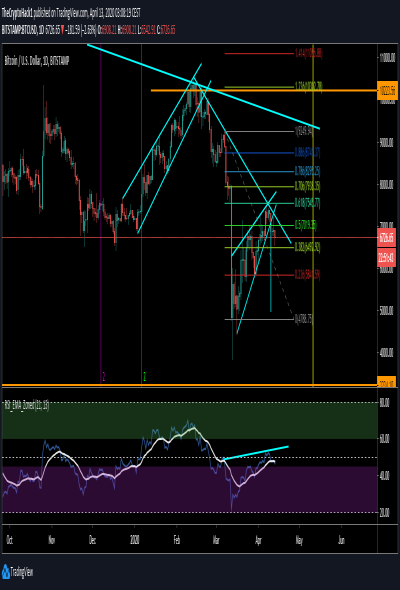Image resolution: width=400 pixels, height=590 pixels.
Task: Select the cyan RSI divergence trendline
Action: coord(256,453)
